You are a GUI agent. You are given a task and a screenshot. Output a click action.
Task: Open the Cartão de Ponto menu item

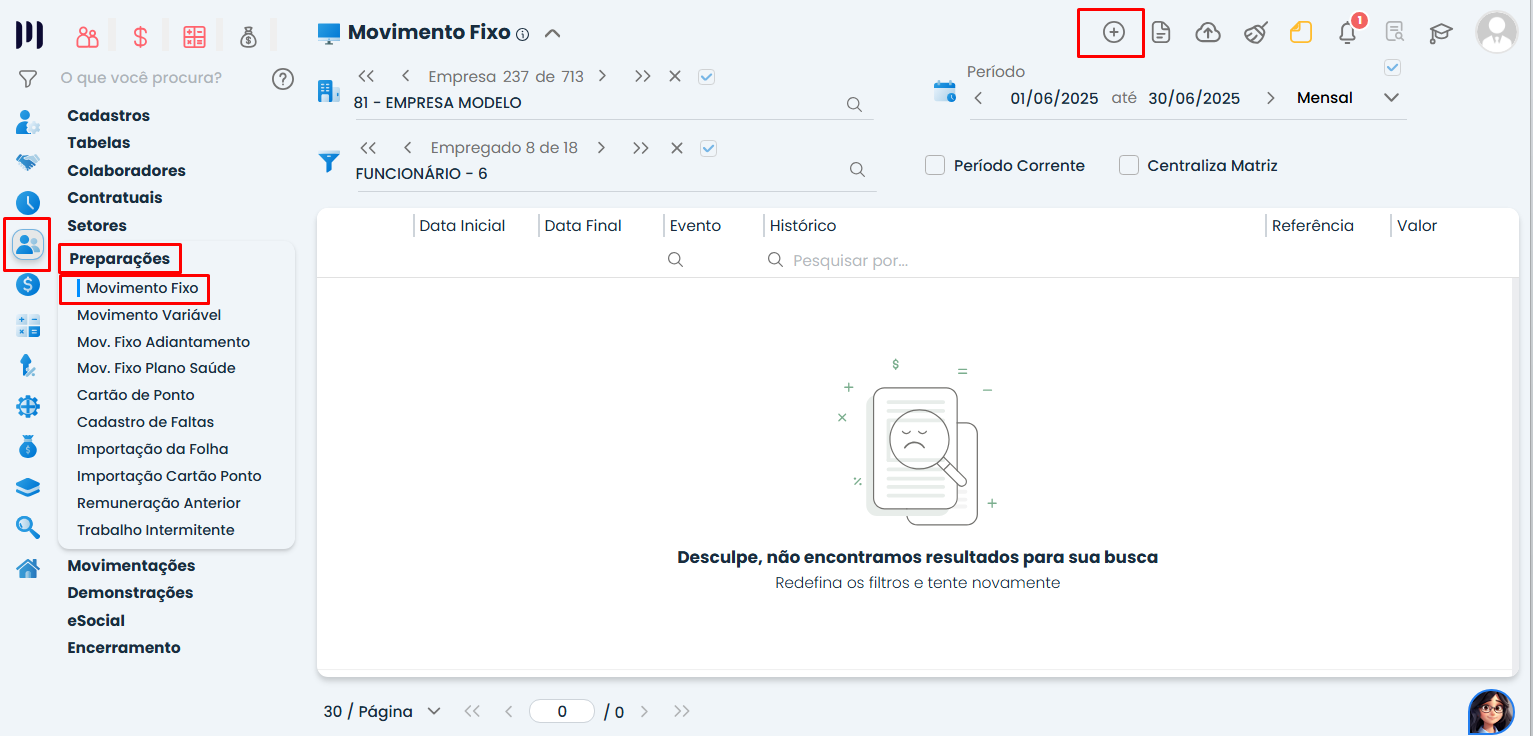(136, 395)
